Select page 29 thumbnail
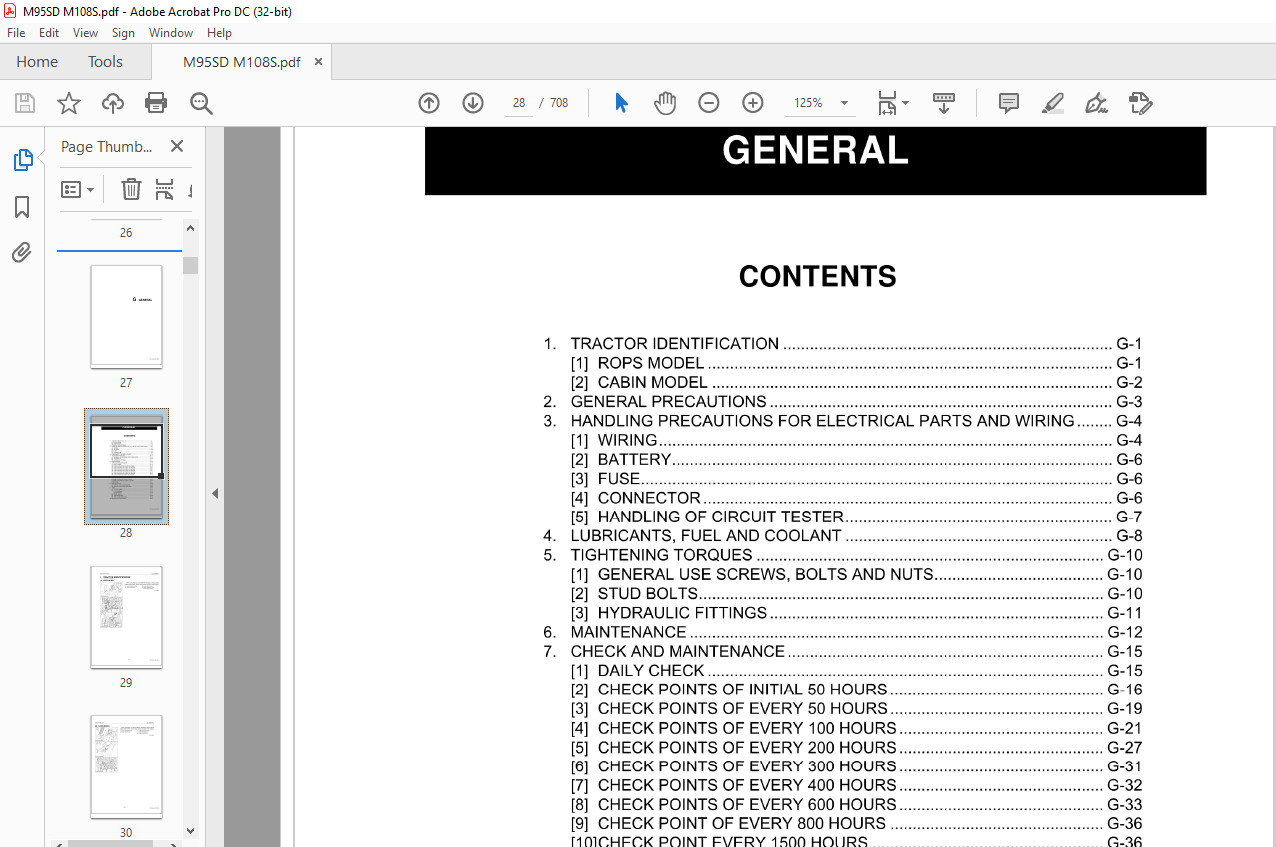The width and height of the screenshot is (1276, 847). 126,617
